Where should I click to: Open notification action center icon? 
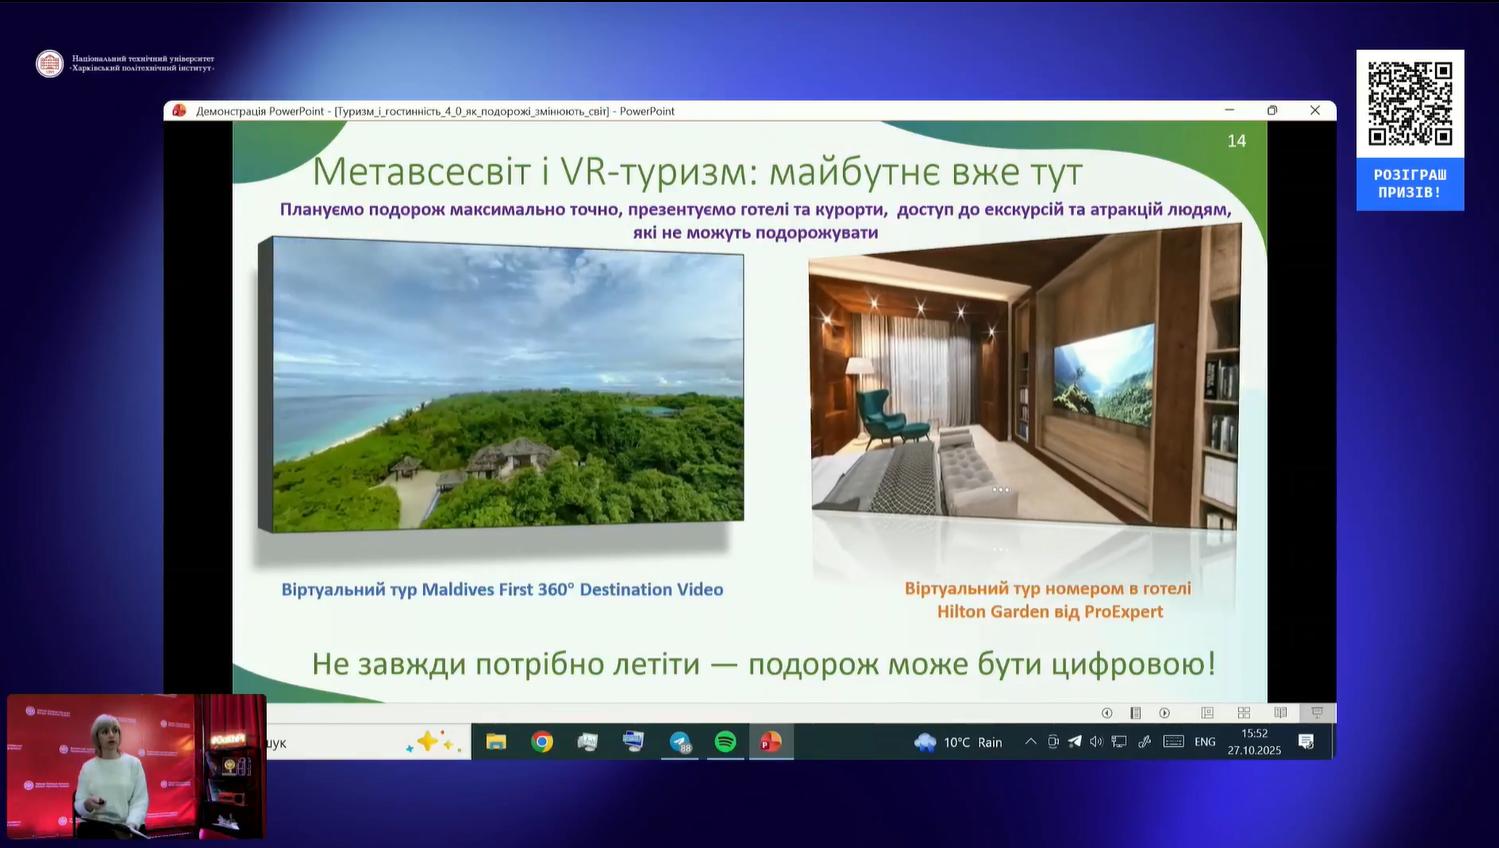(x=1306, y=742)
